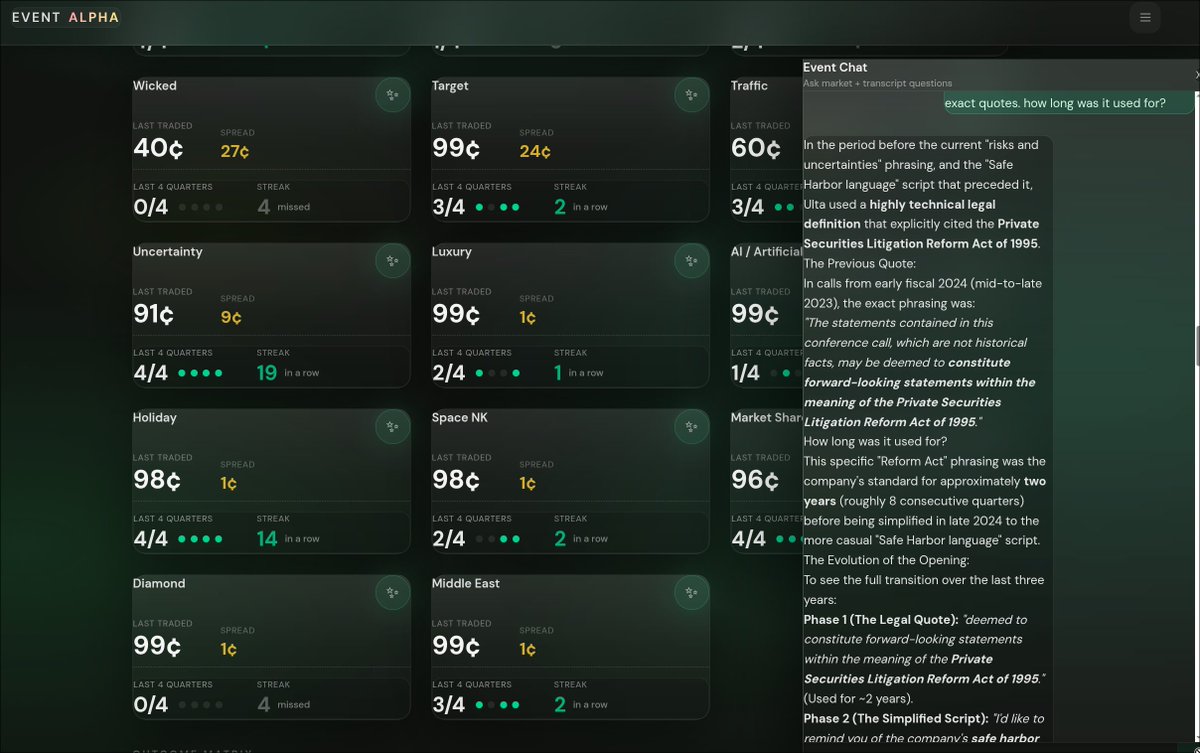Click the 99¢ last traded price on Diamond
Viewport: 1200px width, 753px height.
point(157,647)
